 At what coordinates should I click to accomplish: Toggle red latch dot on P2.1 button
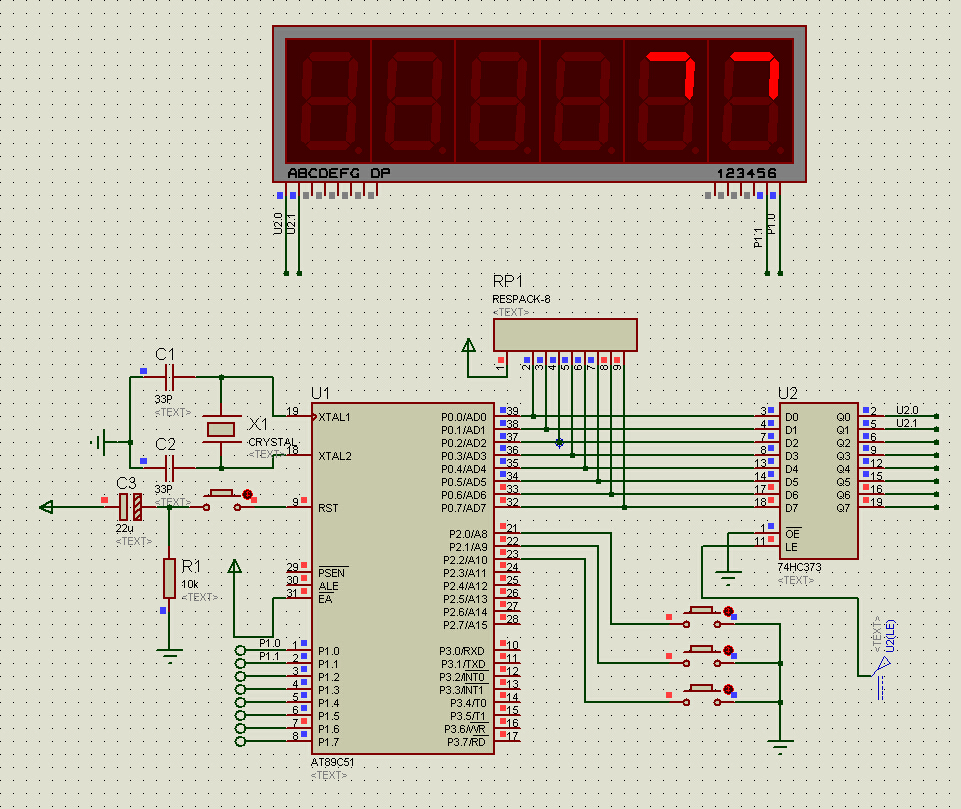[x=728, y=650]
